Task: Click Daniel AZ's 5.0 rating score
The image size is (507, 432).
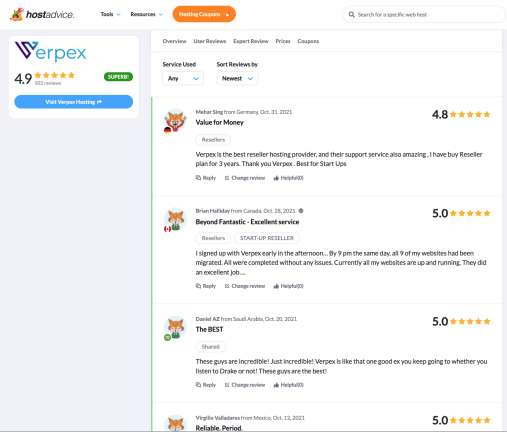Action: pos(440,322)
